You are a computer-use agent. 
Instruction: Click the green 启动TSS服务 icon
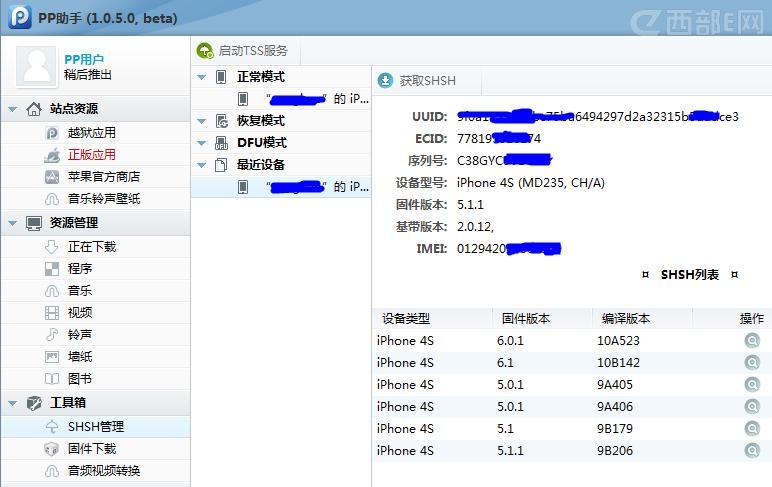[204, 51]
